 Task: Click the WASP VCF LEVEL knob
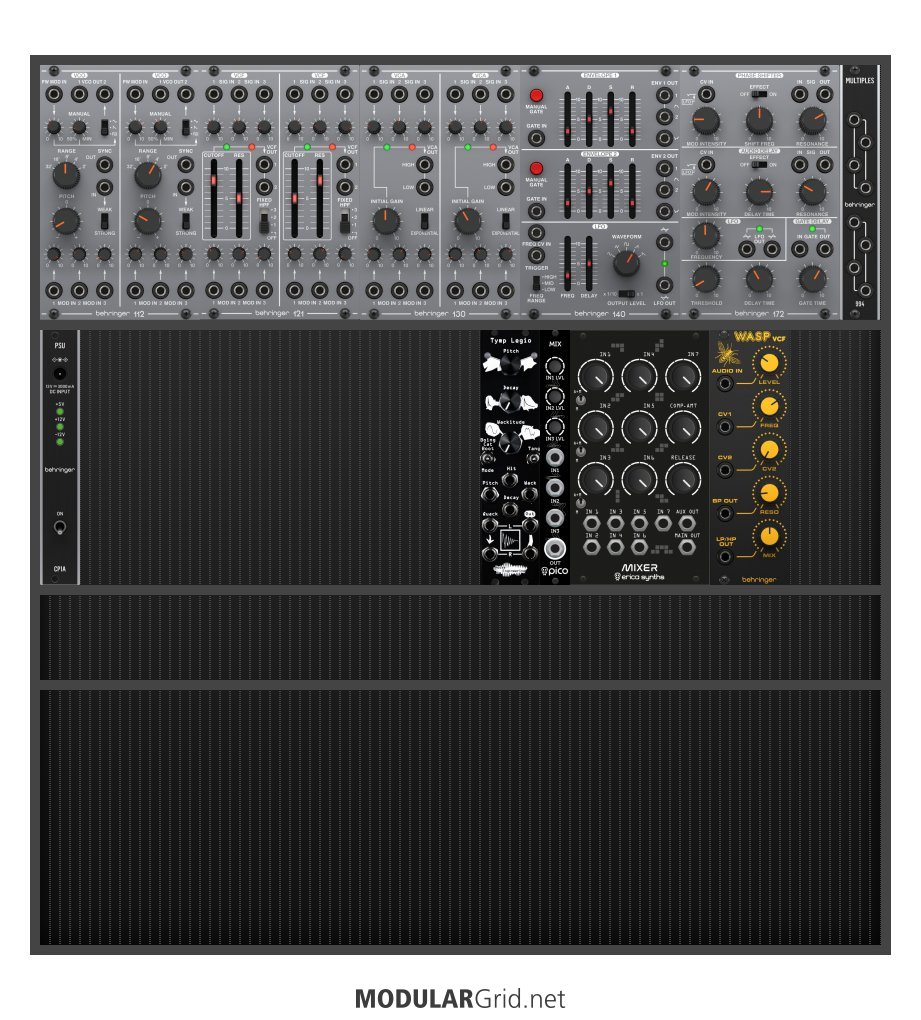coord(769,364)
